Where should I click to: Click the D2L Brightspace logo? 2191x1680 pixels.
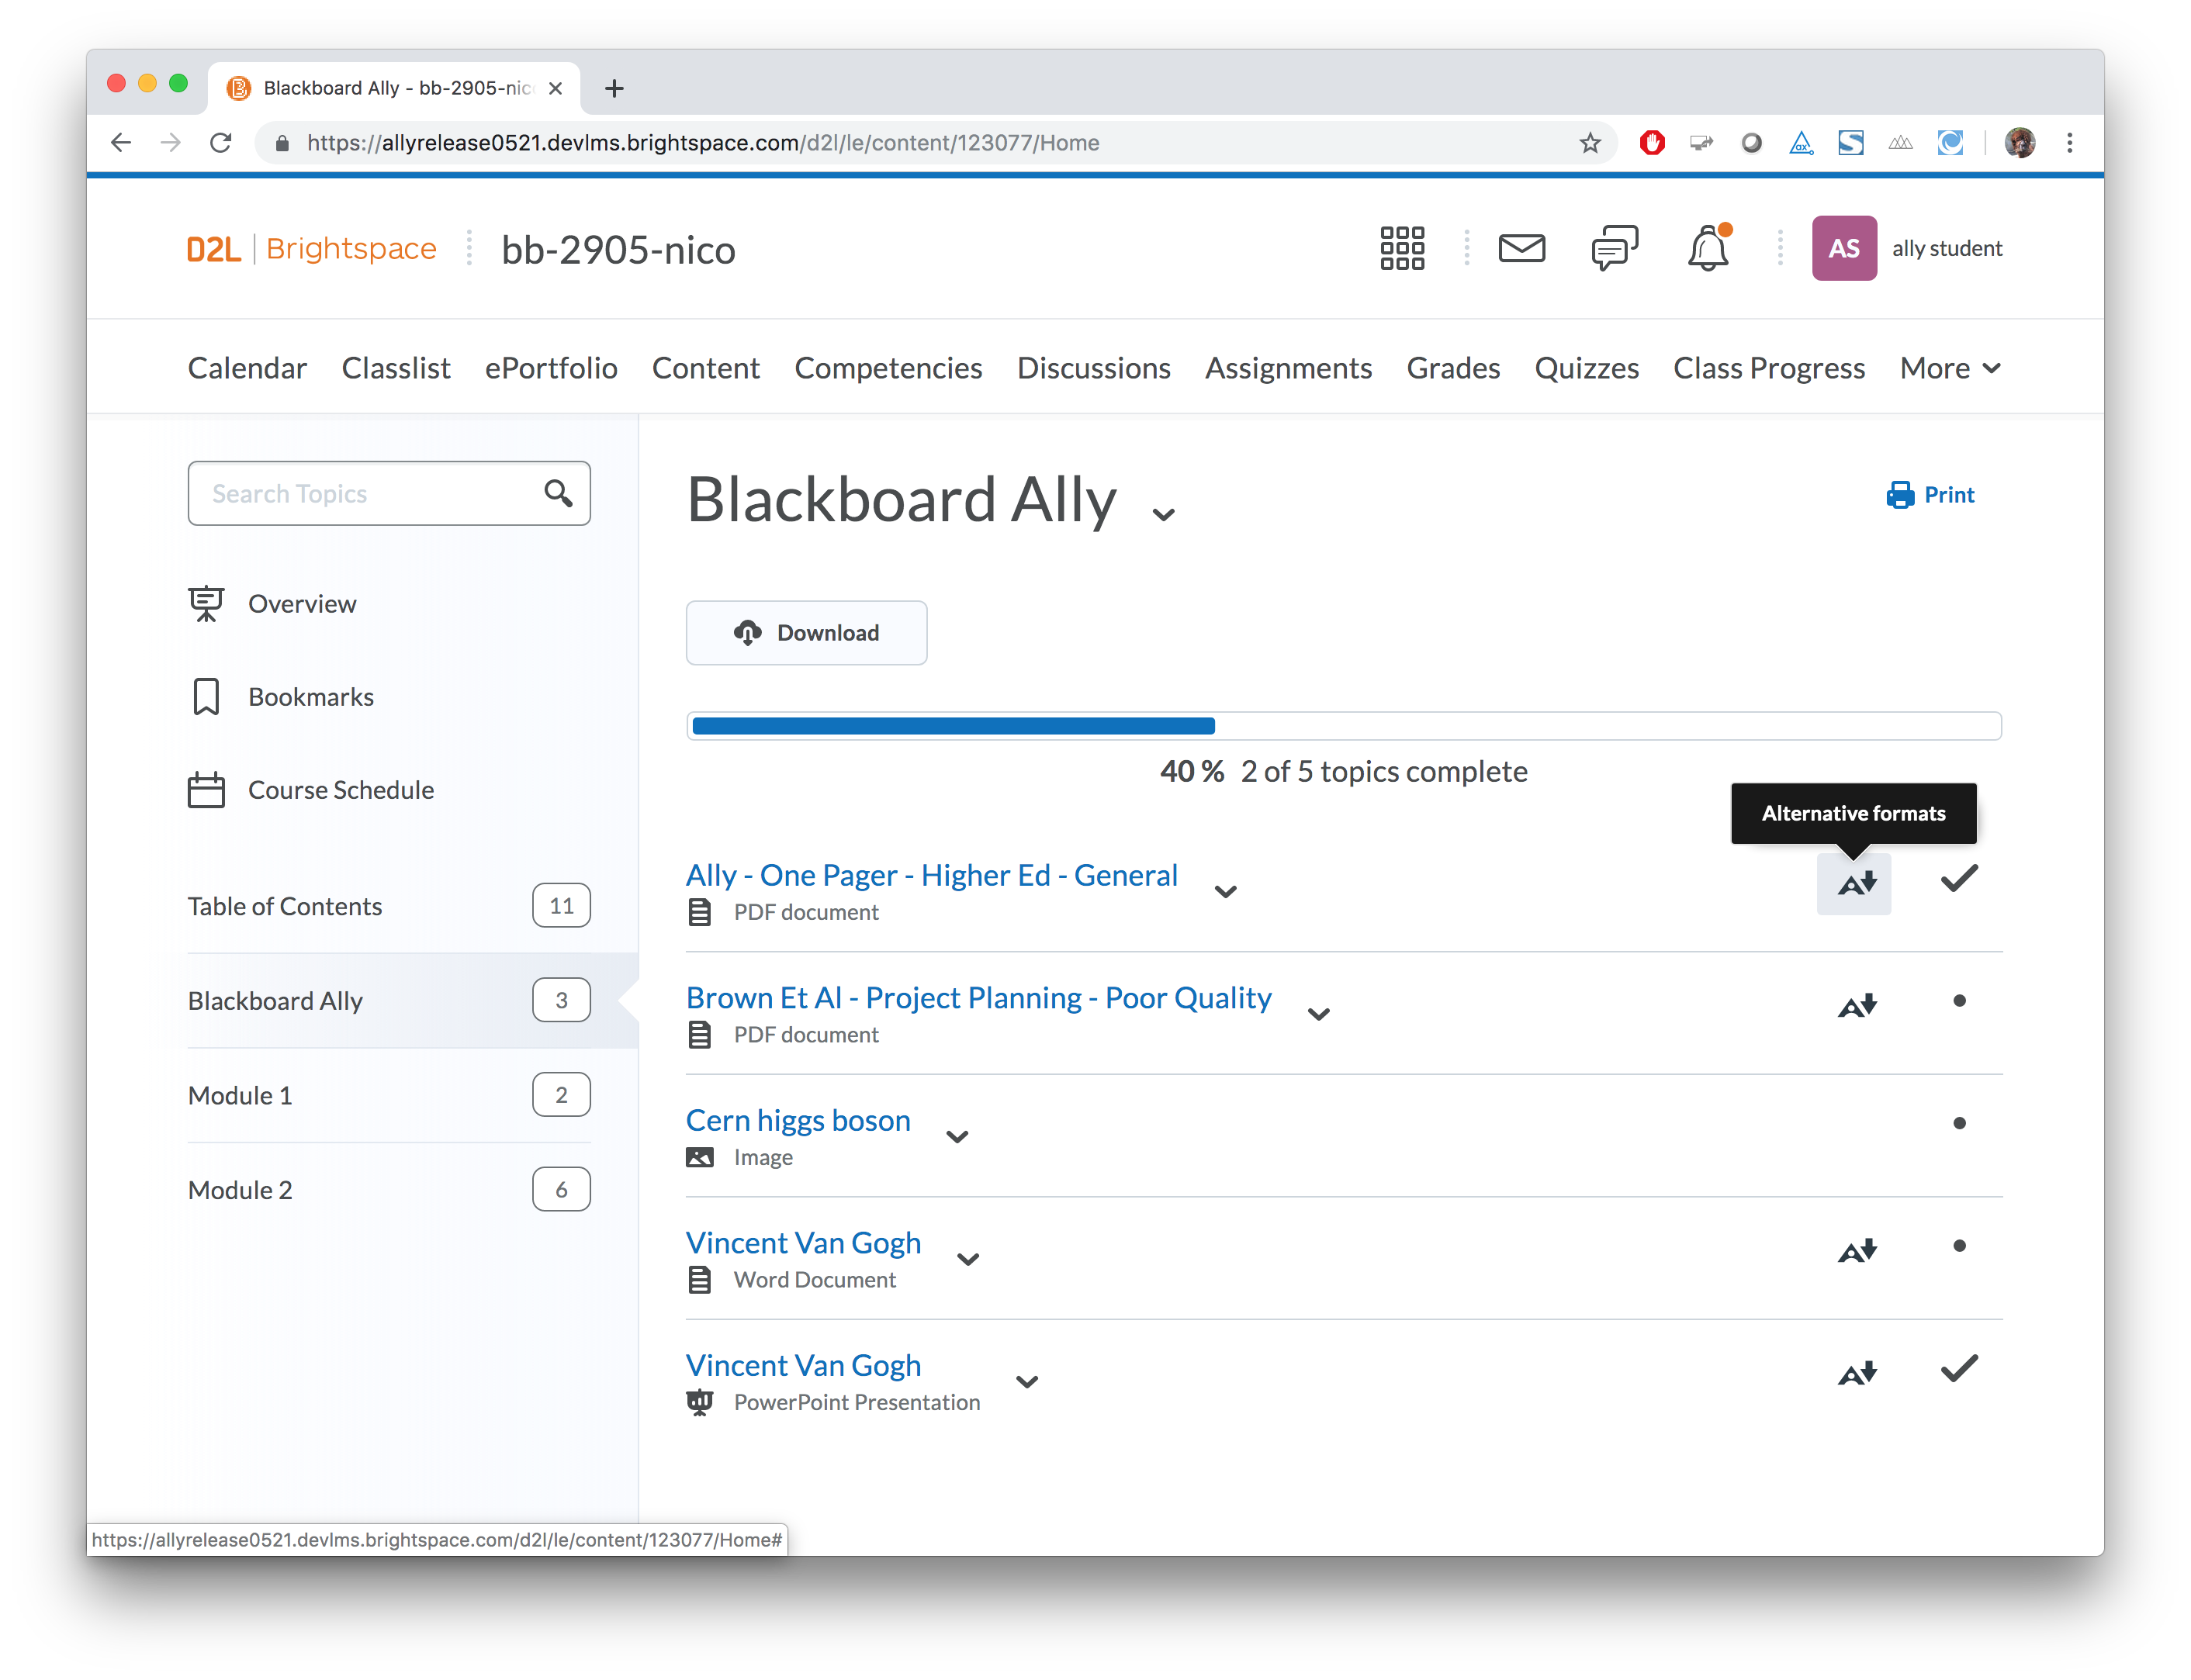tap(311, 248)
